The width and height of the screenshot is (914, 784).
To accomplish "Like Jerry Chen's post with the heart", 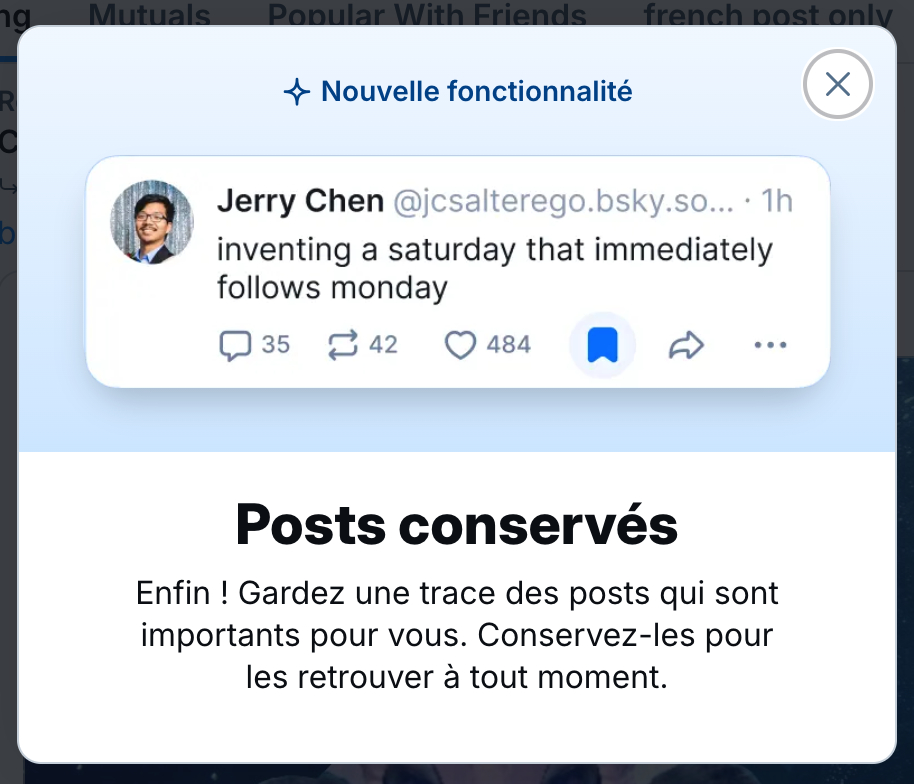I will tap(459, 346).
